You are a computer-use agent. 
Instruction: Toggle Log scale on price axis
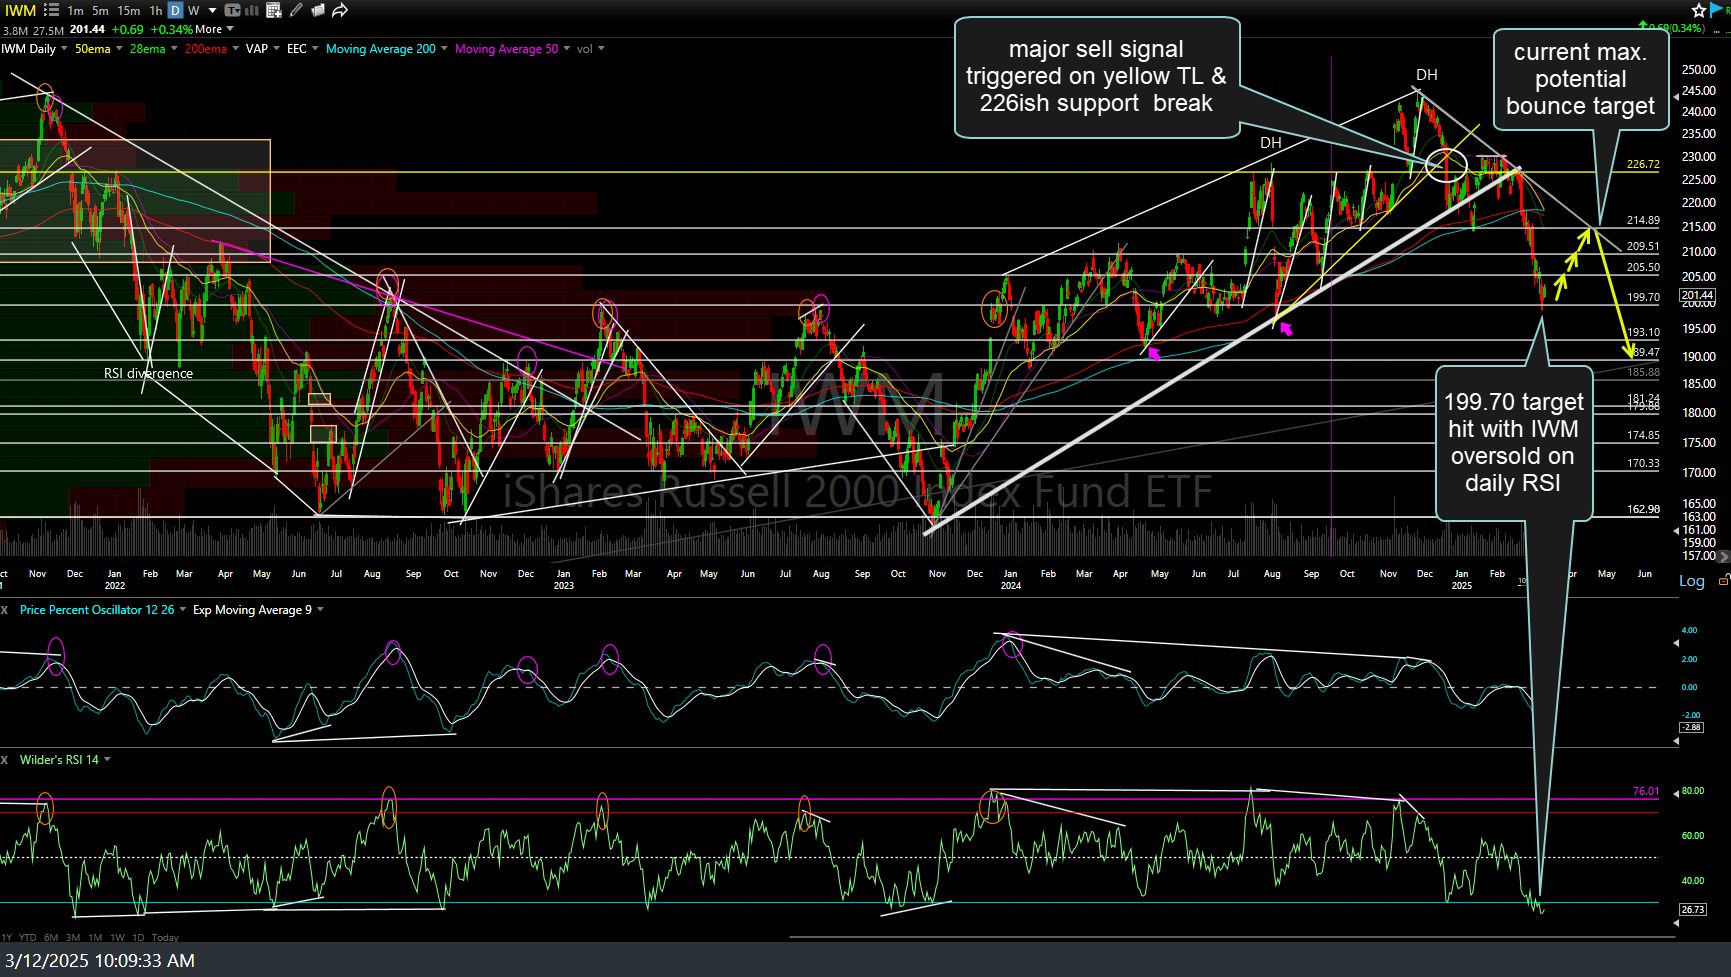pos(1691,581)
